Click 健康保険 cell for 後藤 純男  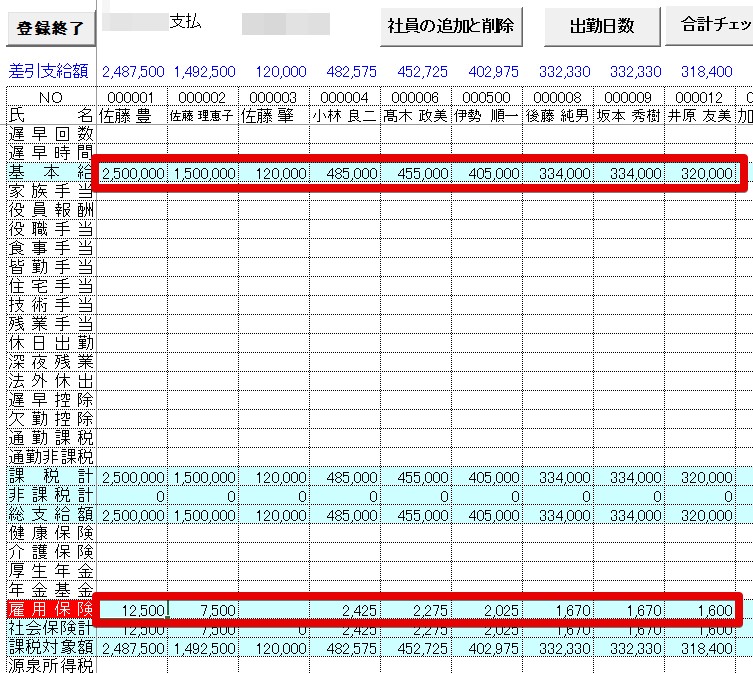[x=558, y=534]
